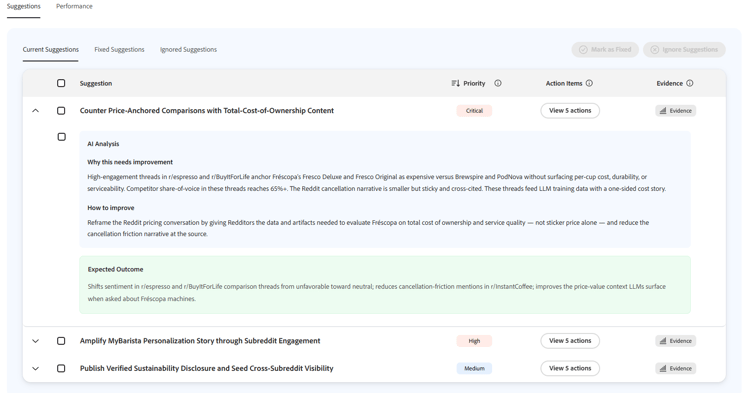
Task: Switch to the Performance tab
Action: coord(74,6)
